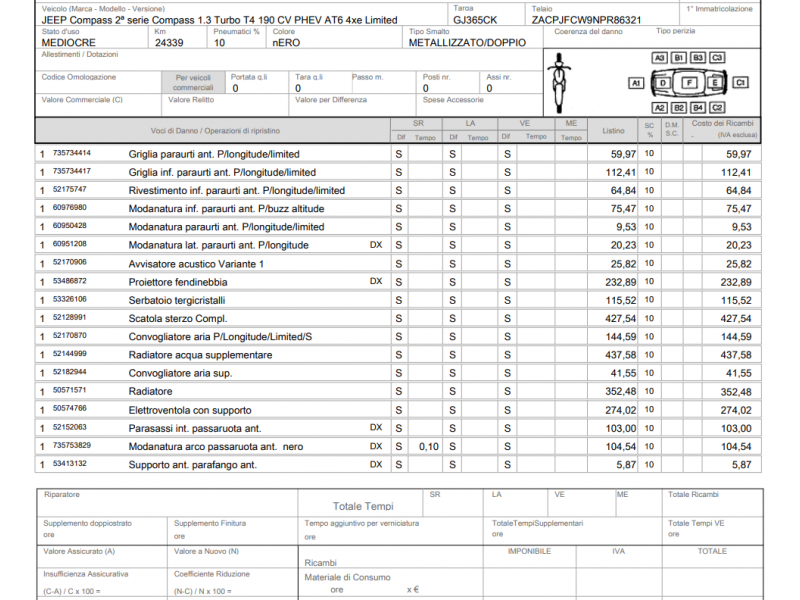Select damage zone C3 on the vehicle diagram
The image size is (800, 600).
(717, 58)
